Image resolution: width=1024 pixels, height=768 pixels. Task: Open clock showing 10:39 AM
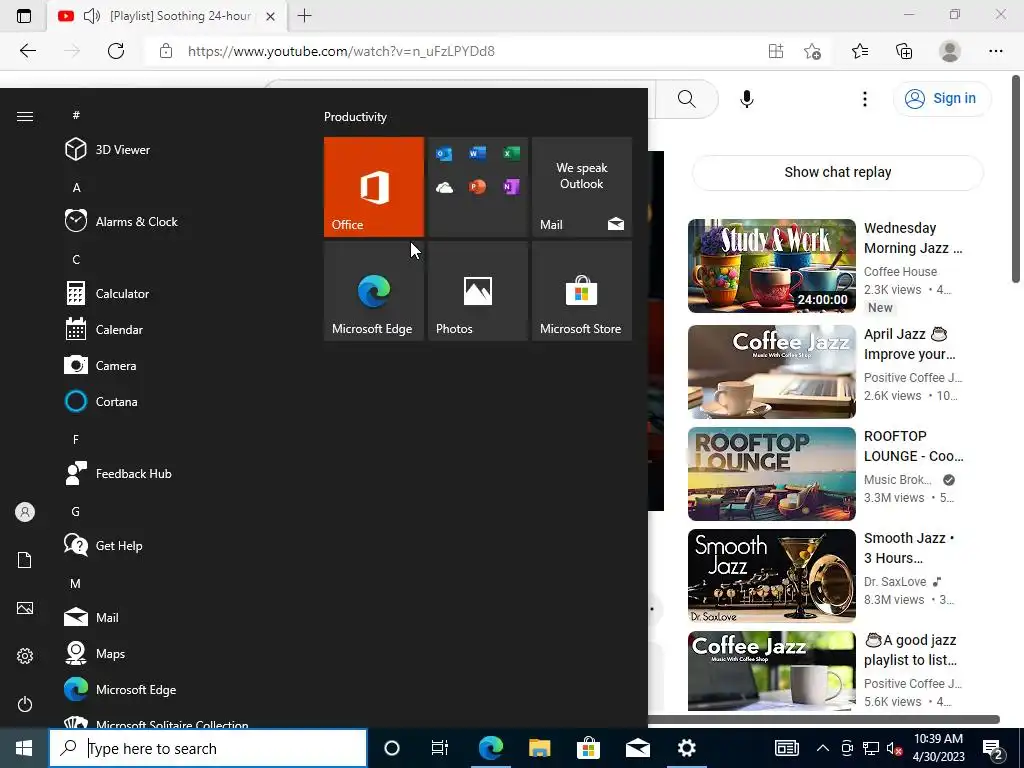[938, 748]
